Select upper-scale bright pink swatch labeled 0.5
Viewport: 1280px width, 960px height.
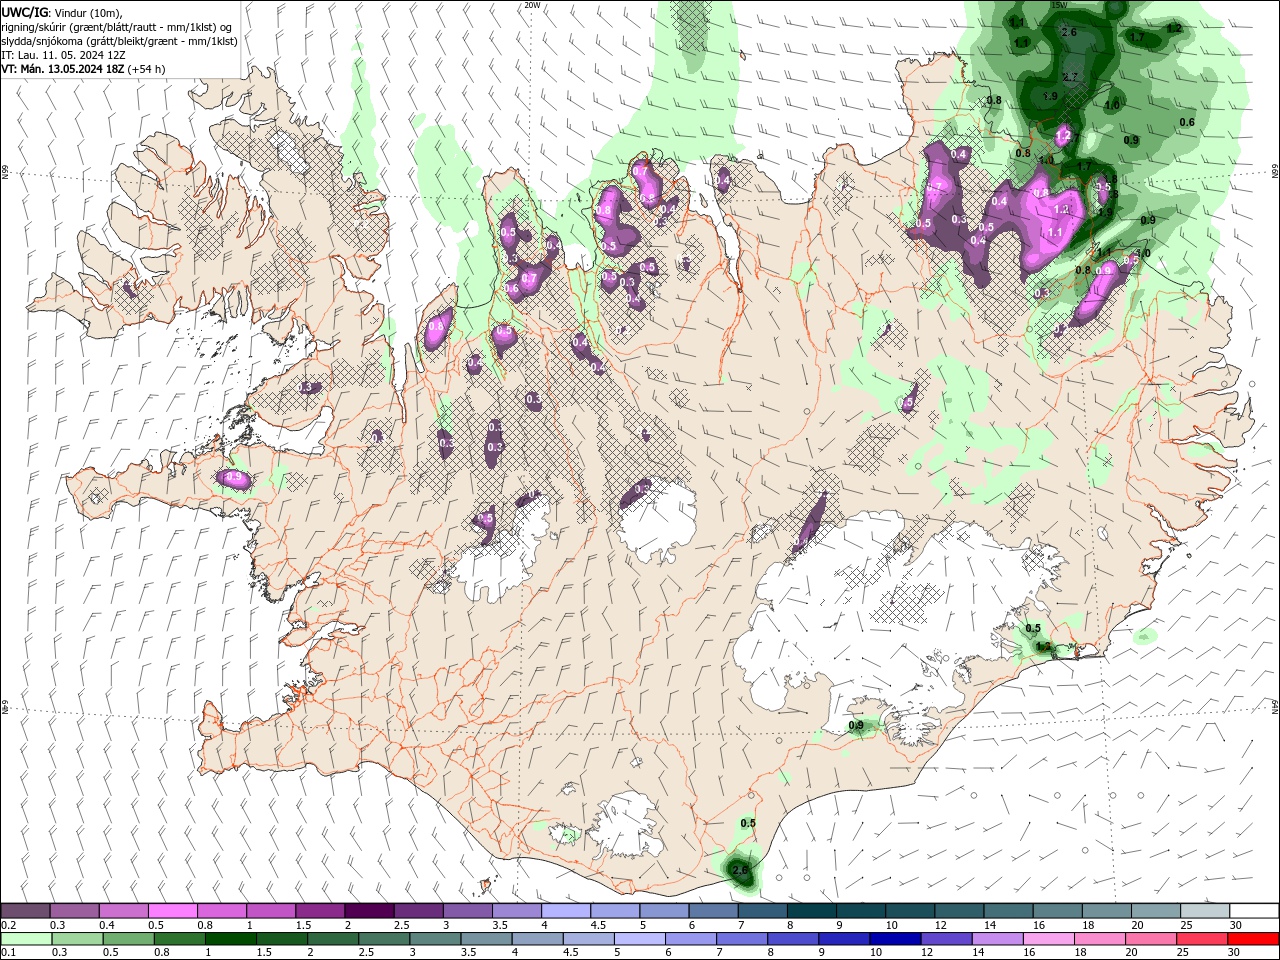(x=172, y=911)
